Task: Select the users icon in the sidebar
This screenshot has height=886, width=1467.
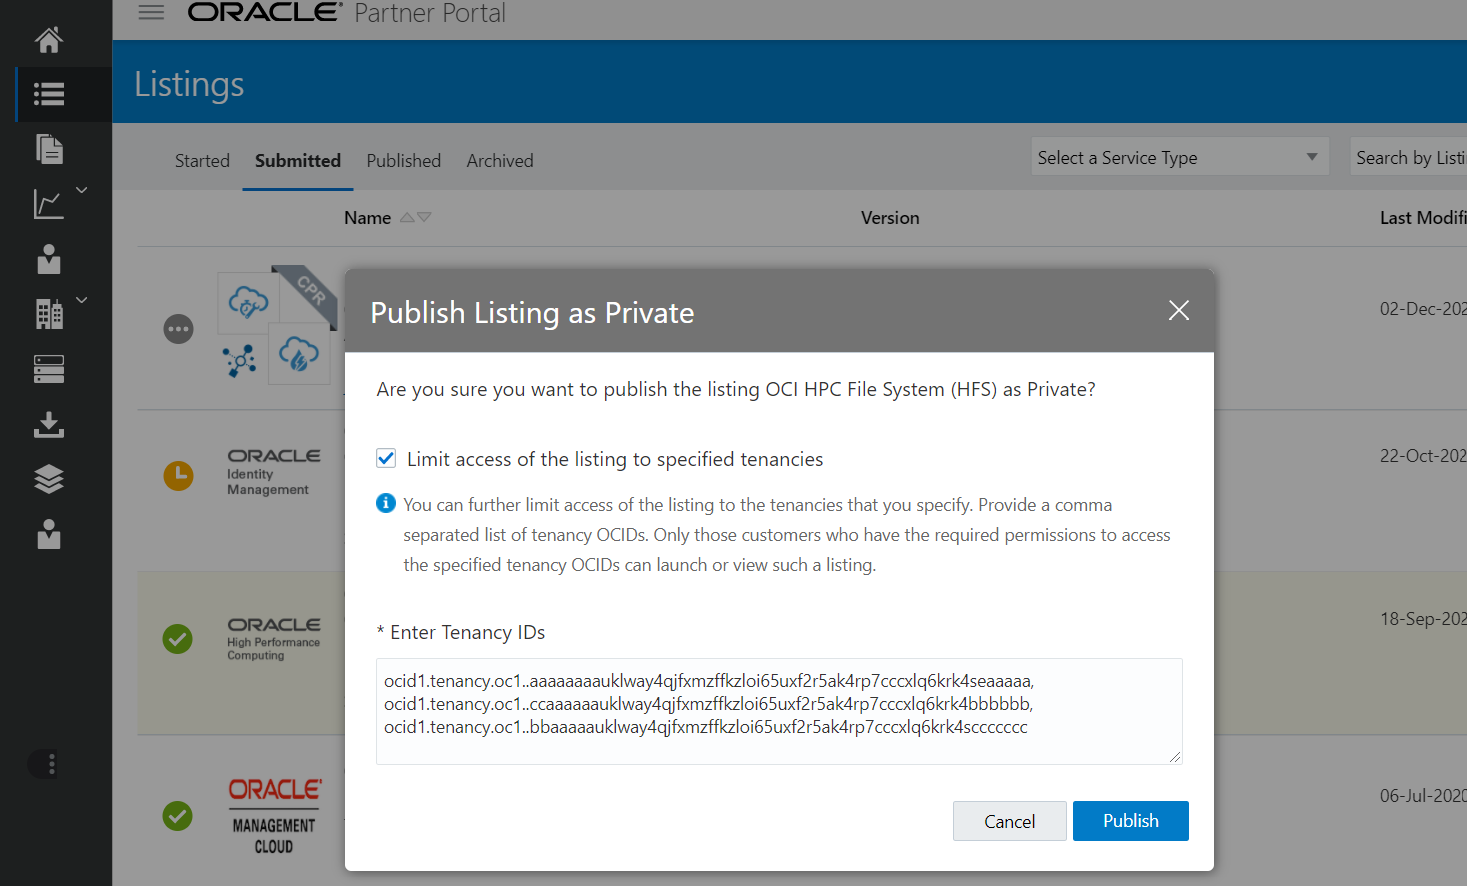Action: click(x=47, y=259)
